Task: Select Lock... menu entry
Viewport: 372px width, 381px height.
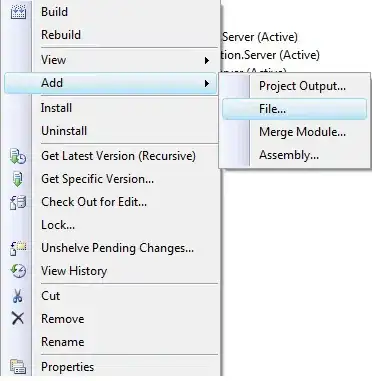Action: [x=58, y=225]
